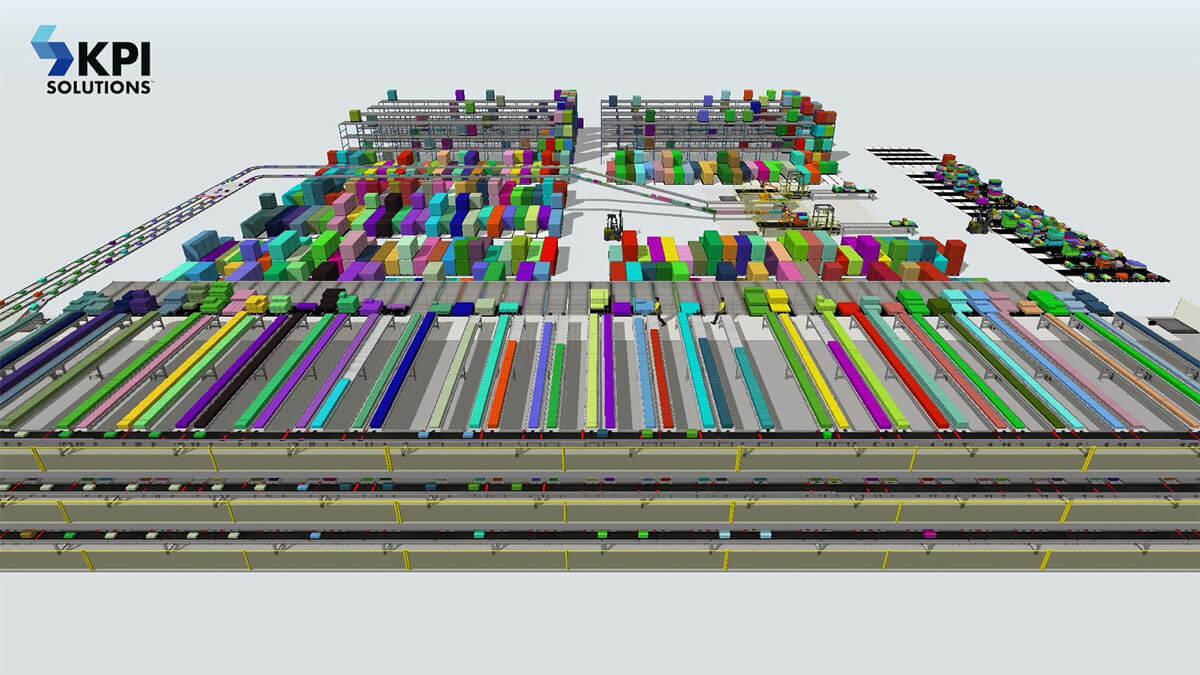This screenshot has width=1200, height=675.
Task: Click the yellow lane right of center
Action: pos(812,370)
